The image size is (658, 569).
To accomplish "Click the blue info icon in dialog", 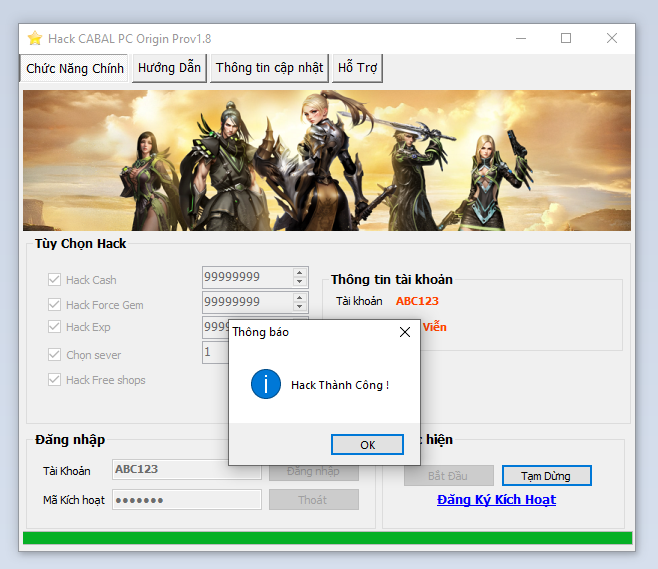I will pos(266,384).
